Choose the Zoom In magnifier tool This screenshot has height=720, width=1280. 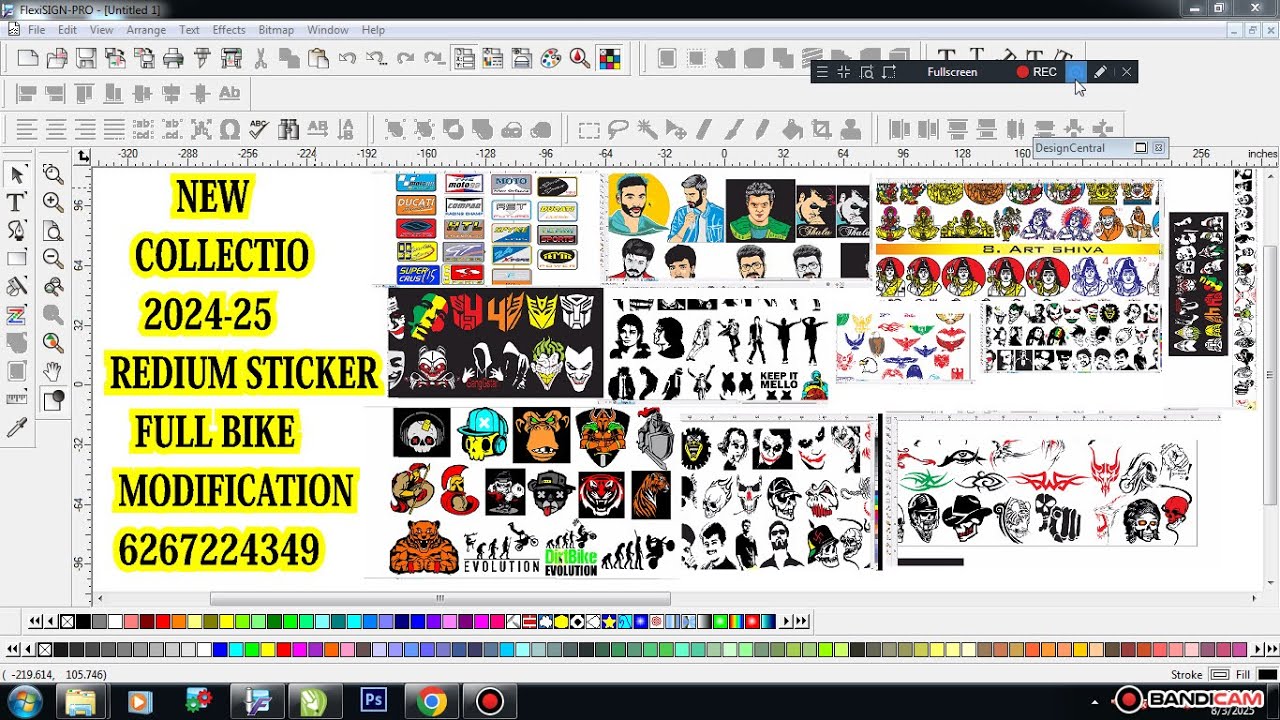click(53, 202)
